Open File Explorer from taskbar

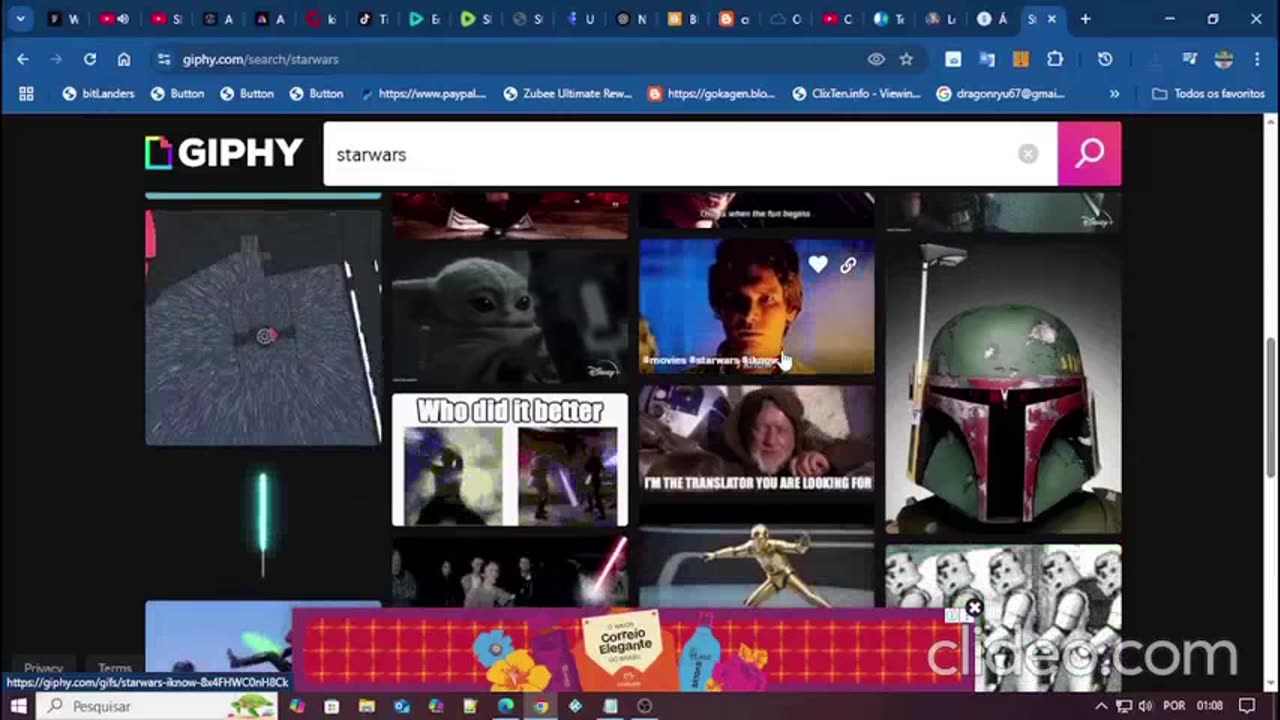pos(366,706)
